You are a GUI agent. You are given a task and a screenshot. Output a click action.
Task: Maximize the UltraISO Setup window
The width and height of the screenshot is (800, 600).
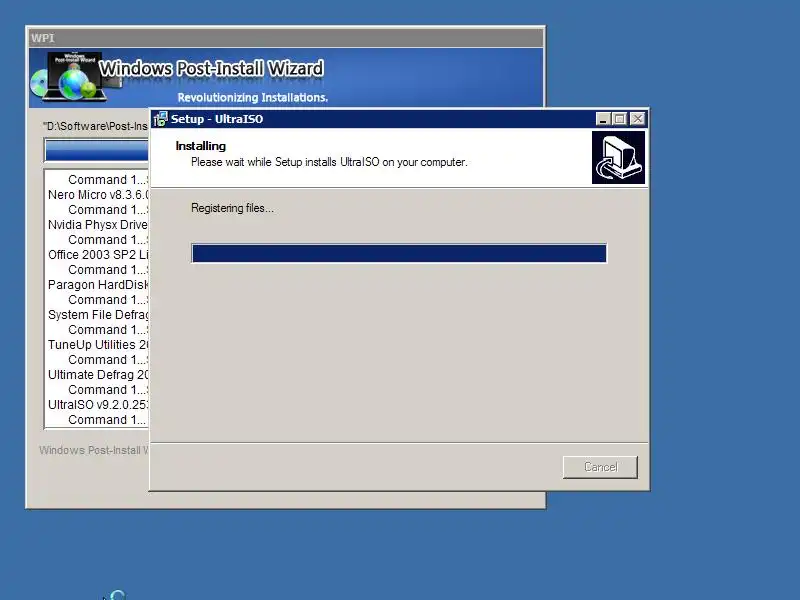(x=620, y=119)
